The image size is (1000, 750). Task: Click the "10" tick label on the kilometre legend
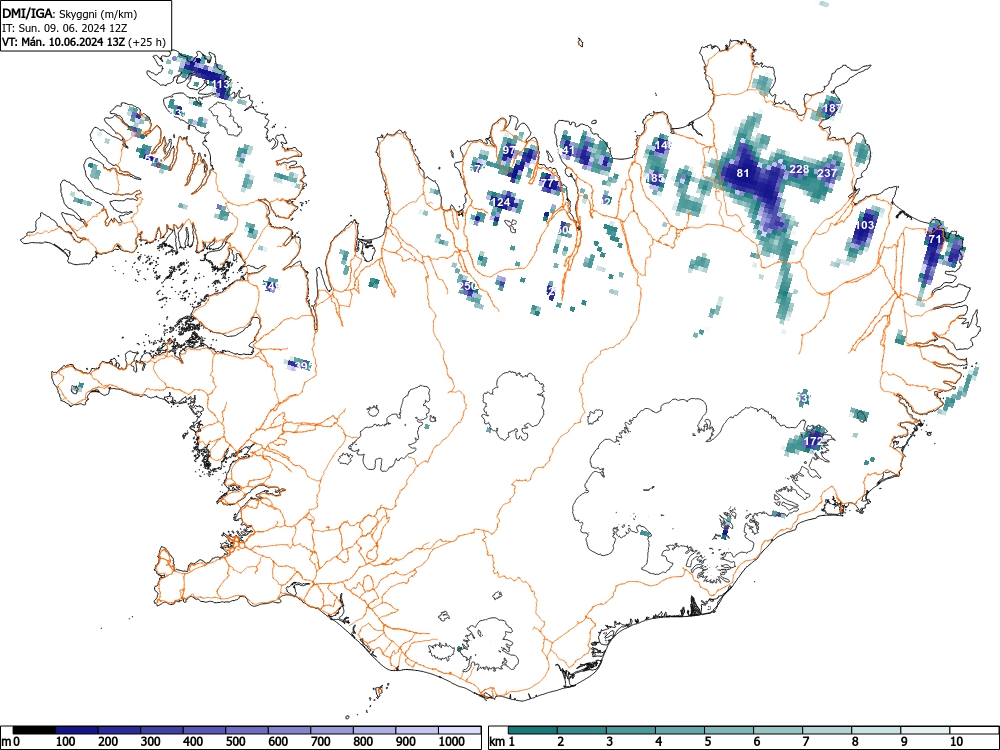pos(956,742)
